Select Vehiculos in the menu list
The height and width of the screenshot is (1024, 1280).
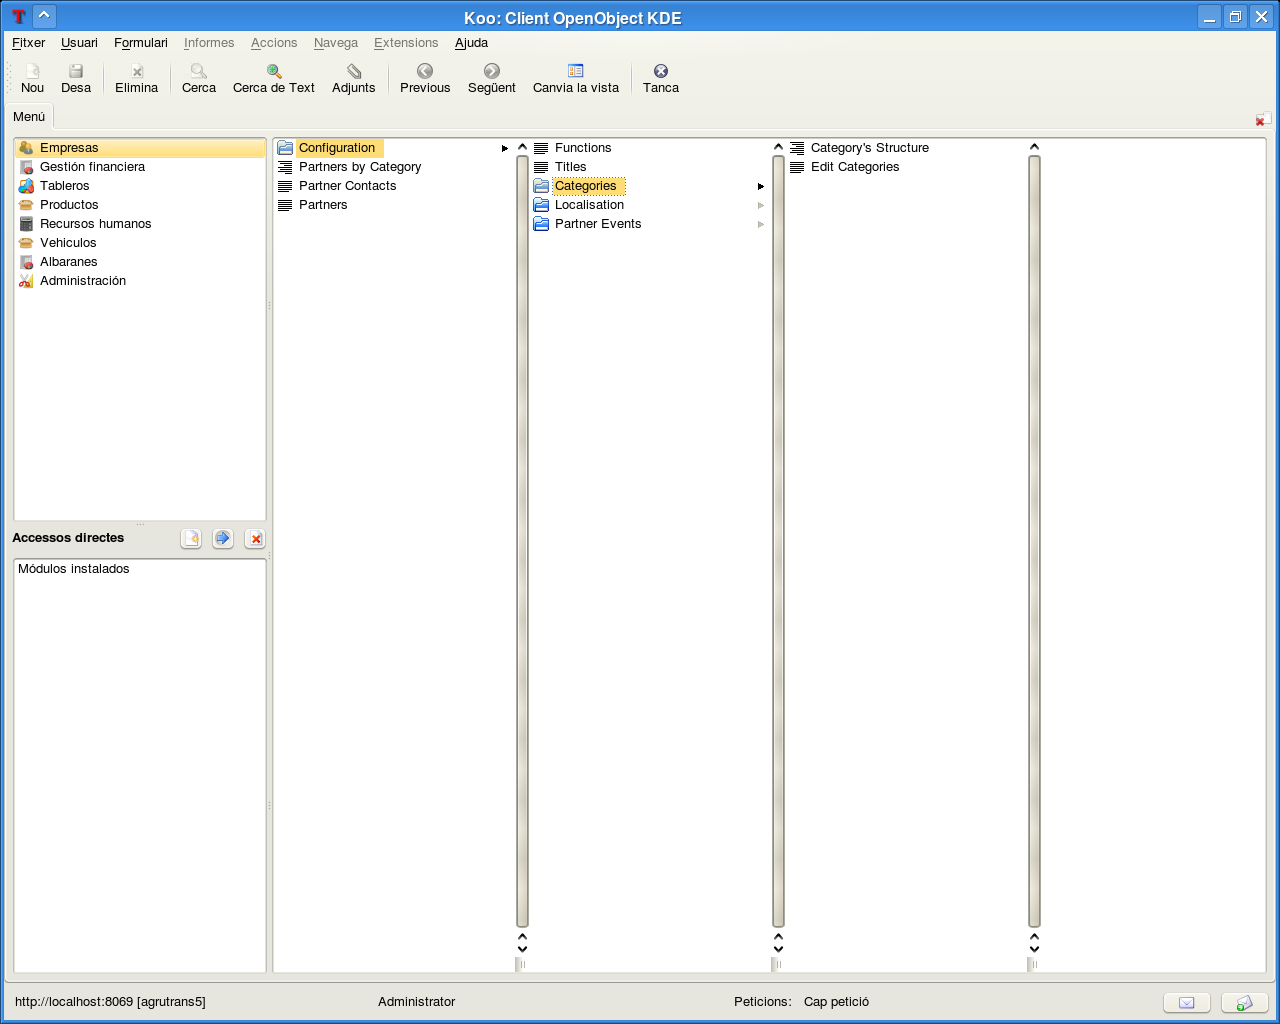click(140, 243)
